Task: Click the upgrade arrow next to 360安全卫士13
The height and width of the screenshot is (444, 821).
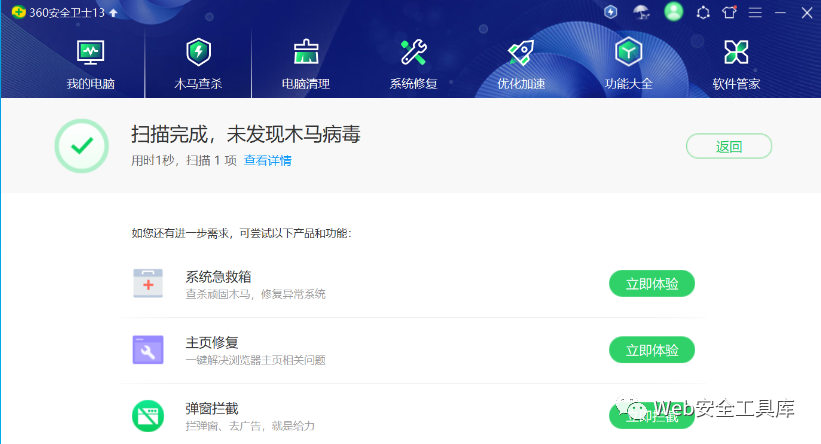Action: coord(113,13)
